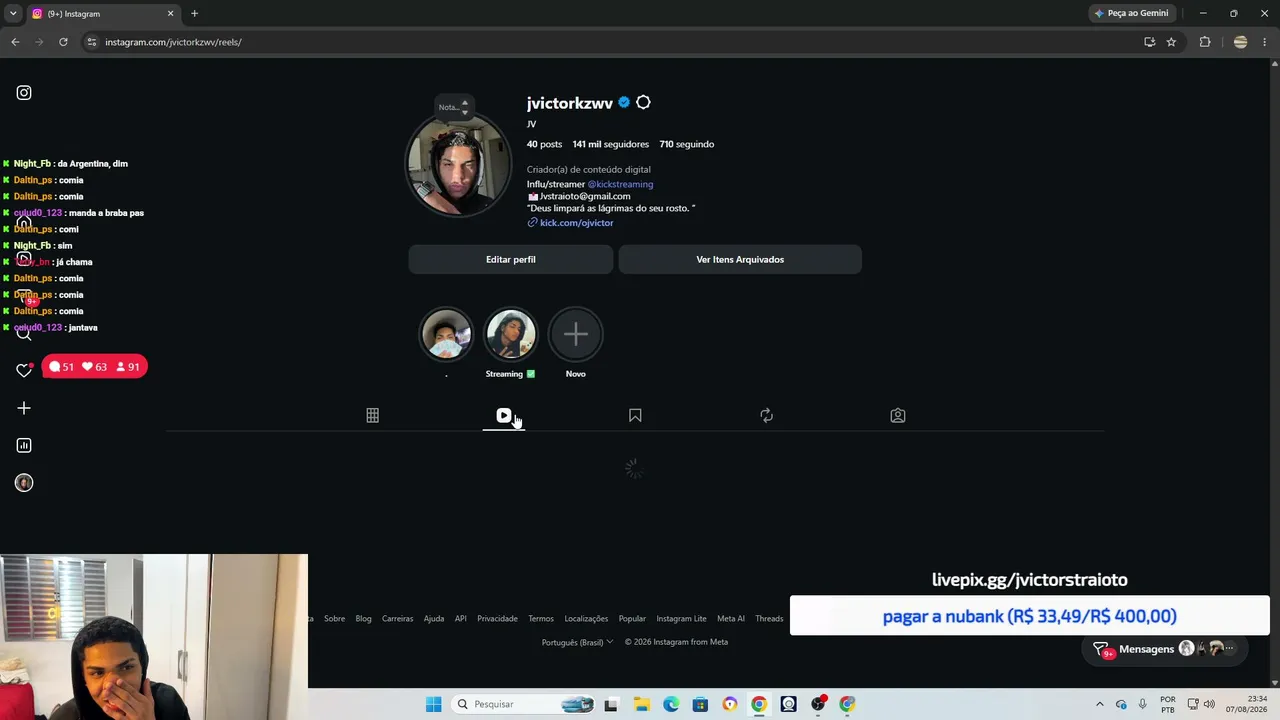
Task: View site information icon in address bar
Action: (x=92, y=42)
